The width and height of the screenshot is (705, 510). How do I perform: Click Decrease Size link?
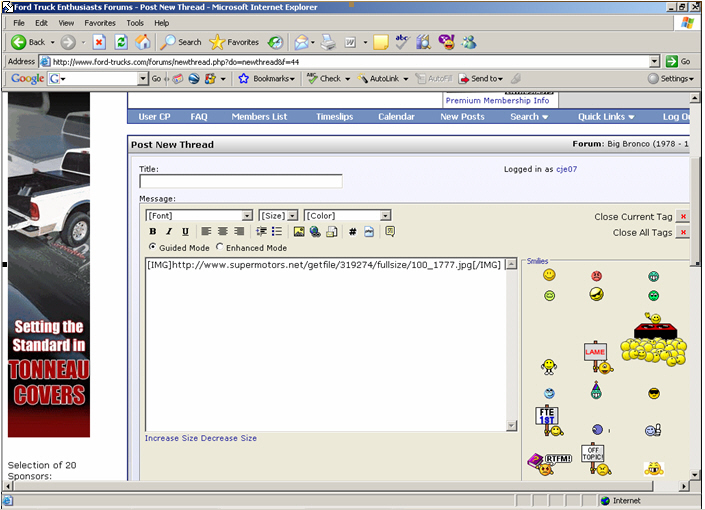click(229, 438)
